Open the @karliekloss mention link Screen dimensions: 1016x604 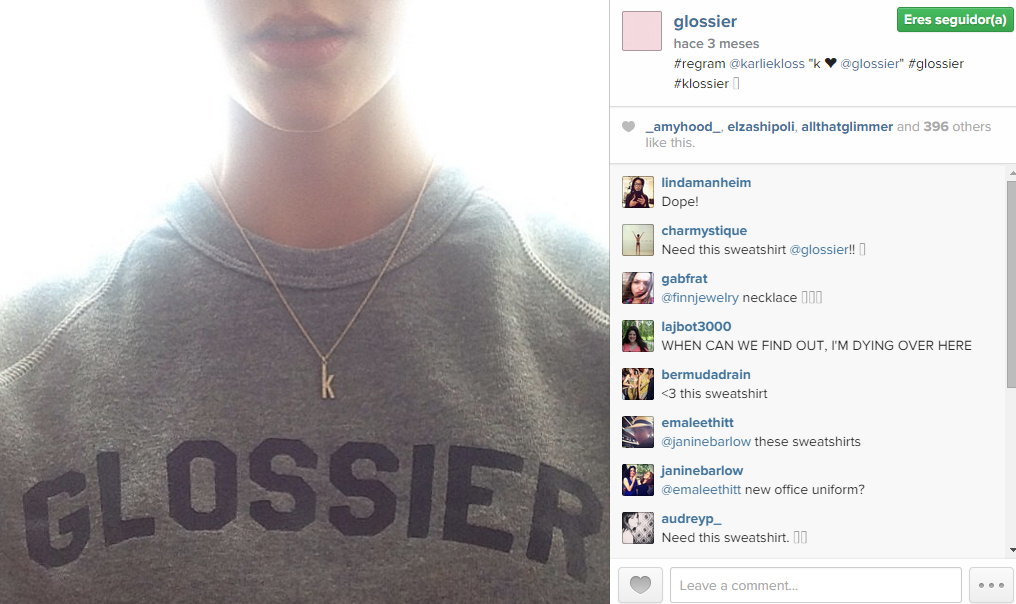tap(767, 64)
